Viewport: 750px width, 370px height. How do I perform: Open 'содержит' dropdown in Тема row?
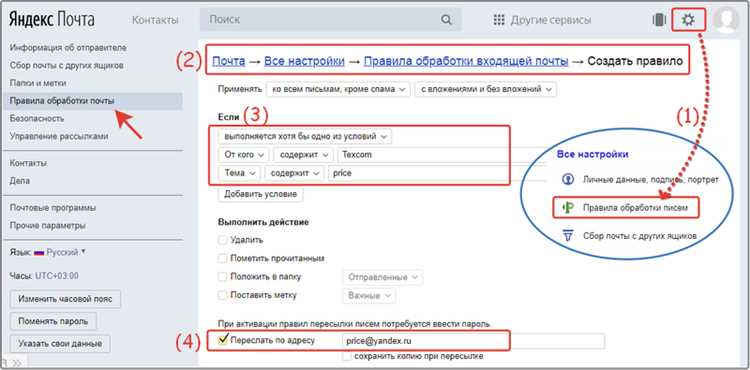click(294, 173)
